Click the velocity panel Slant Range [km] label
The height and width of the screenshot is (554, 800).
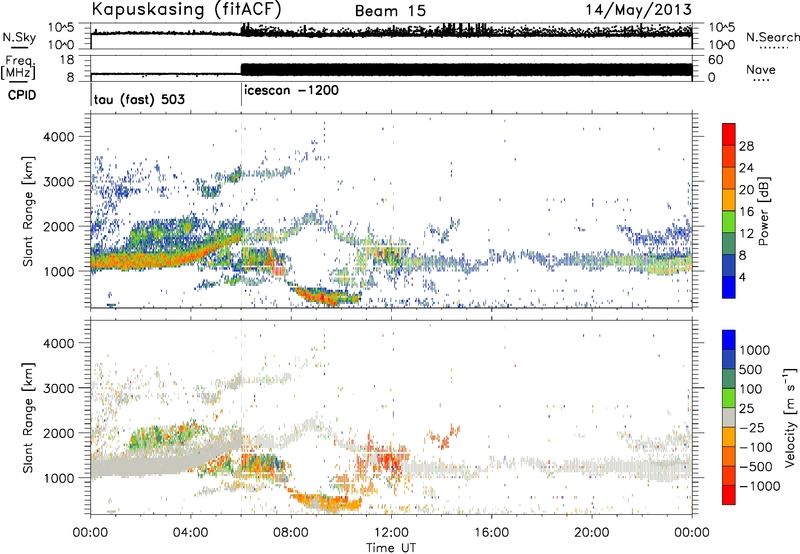pos(29,417)
